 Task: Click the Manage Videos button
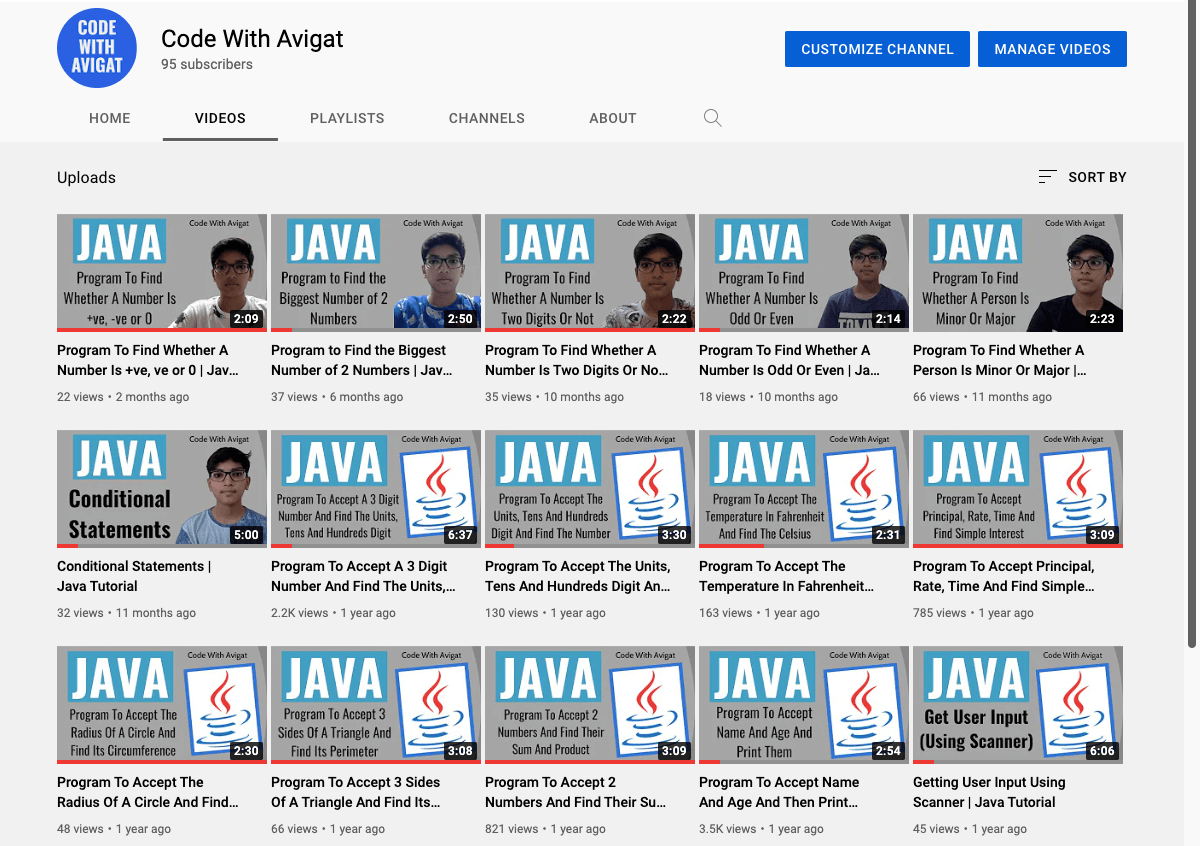[1052, 49]
